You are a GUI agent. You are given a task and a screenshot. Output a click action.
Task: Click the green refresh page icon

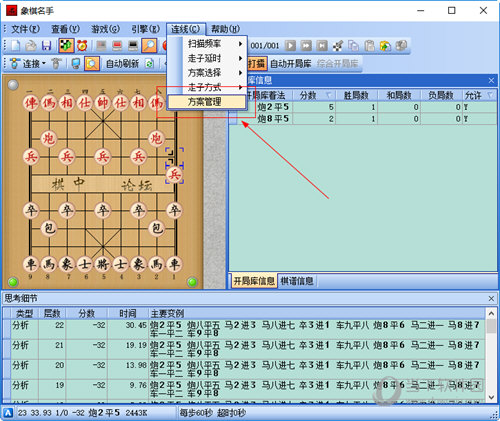click(x=150, y=63)
